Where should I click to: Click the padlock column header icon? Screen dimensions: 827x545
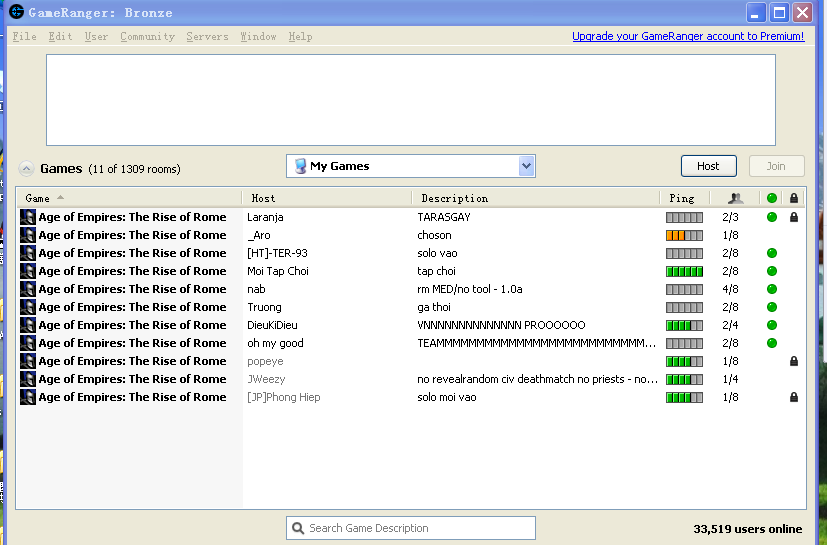pos(794,198)
